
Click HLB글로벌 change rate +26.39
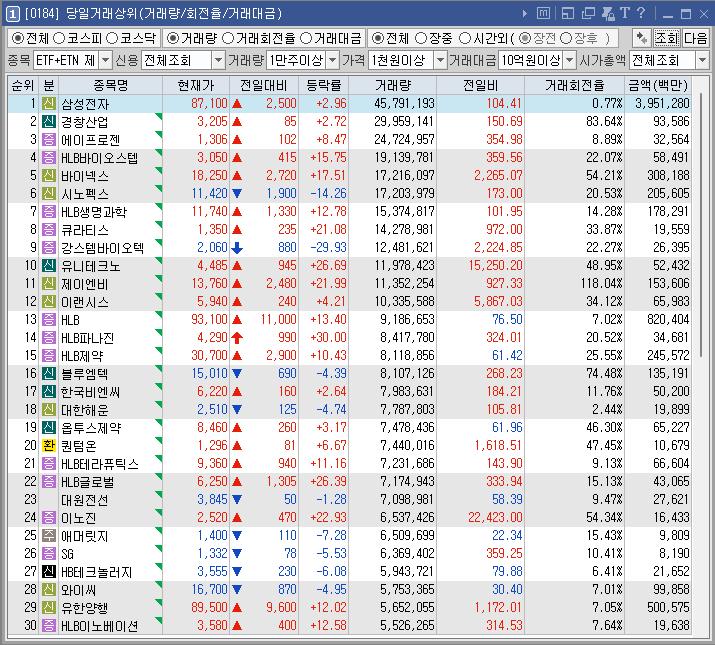pos(328,481)
